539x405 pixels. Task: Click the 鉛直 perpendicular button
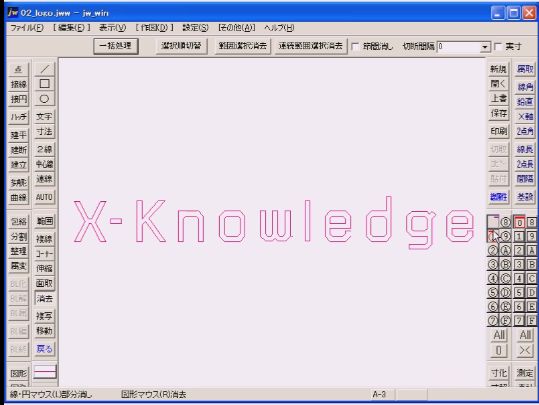point(525,102)
